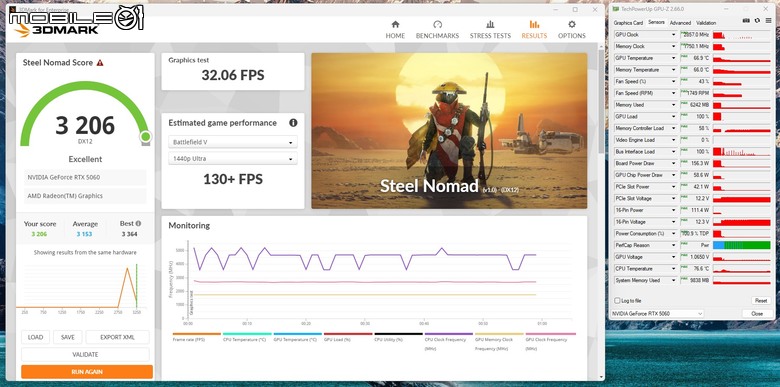
Task: Click the 3DMark title bar app icon
Action: [13, 9]
